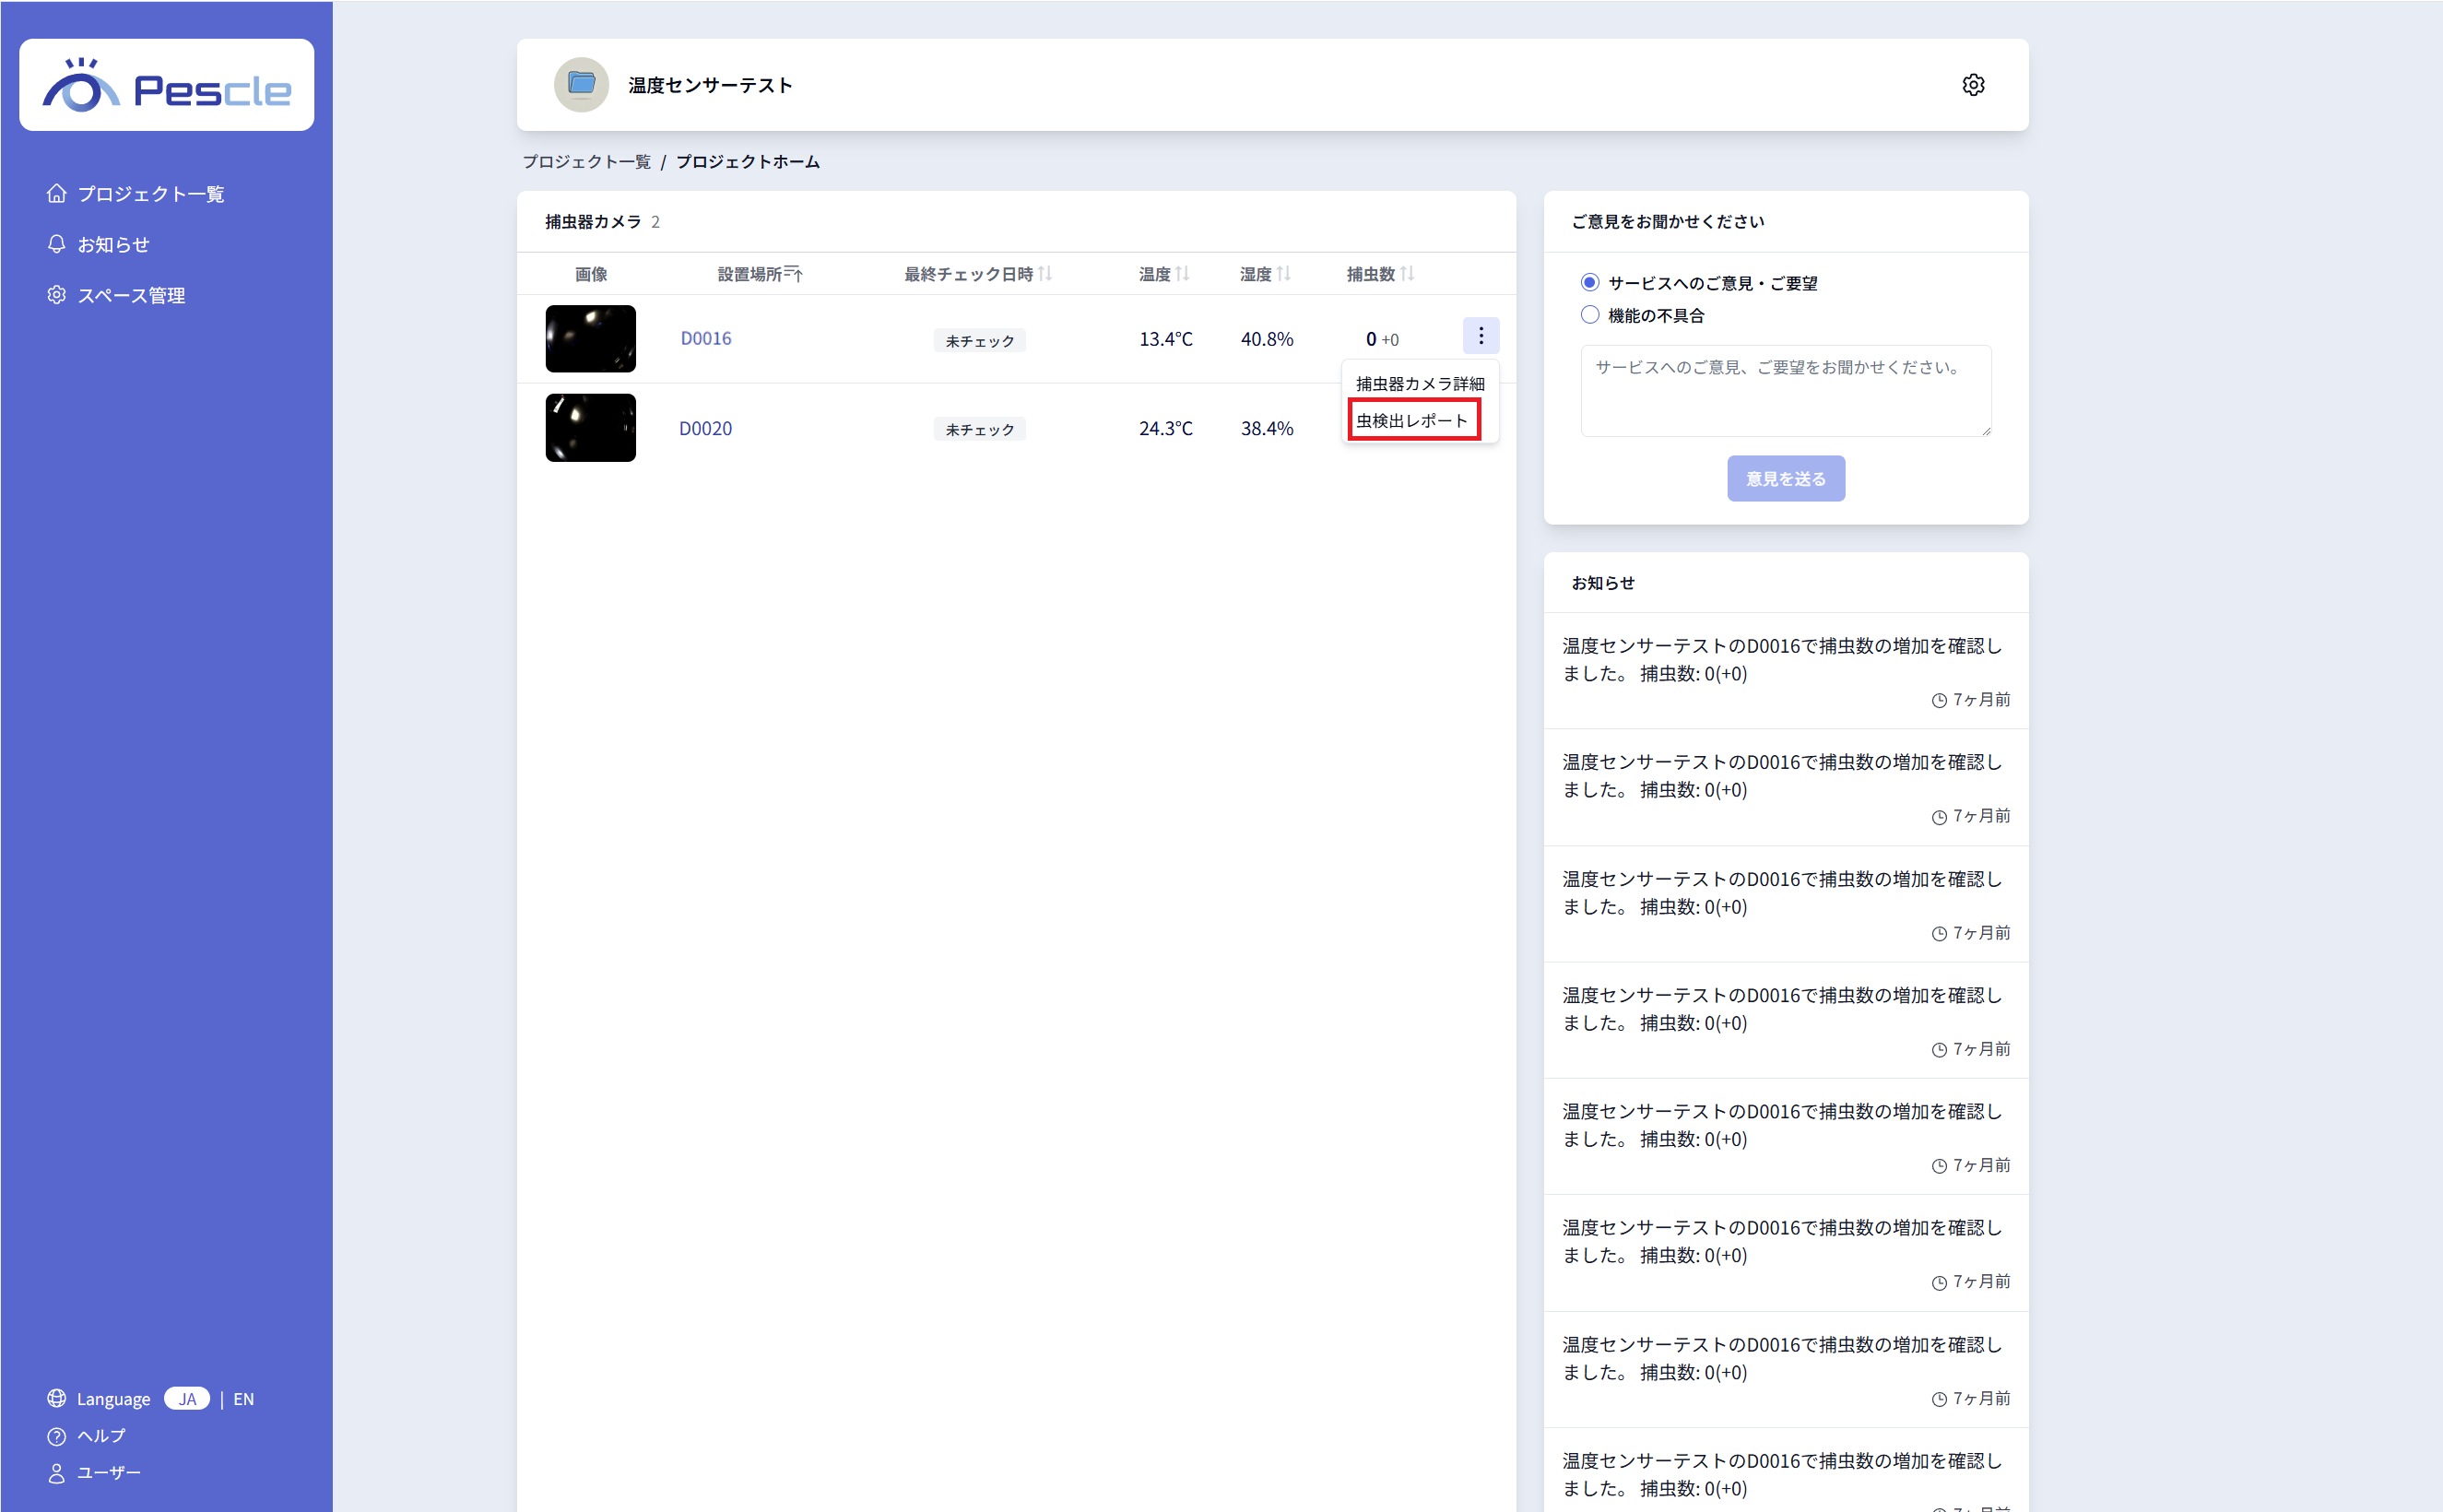Image resolution: width=2443 pixels, height=1512 pixels.
Task: Open お知らせ bell in sidebar
Action: point(112,244)
